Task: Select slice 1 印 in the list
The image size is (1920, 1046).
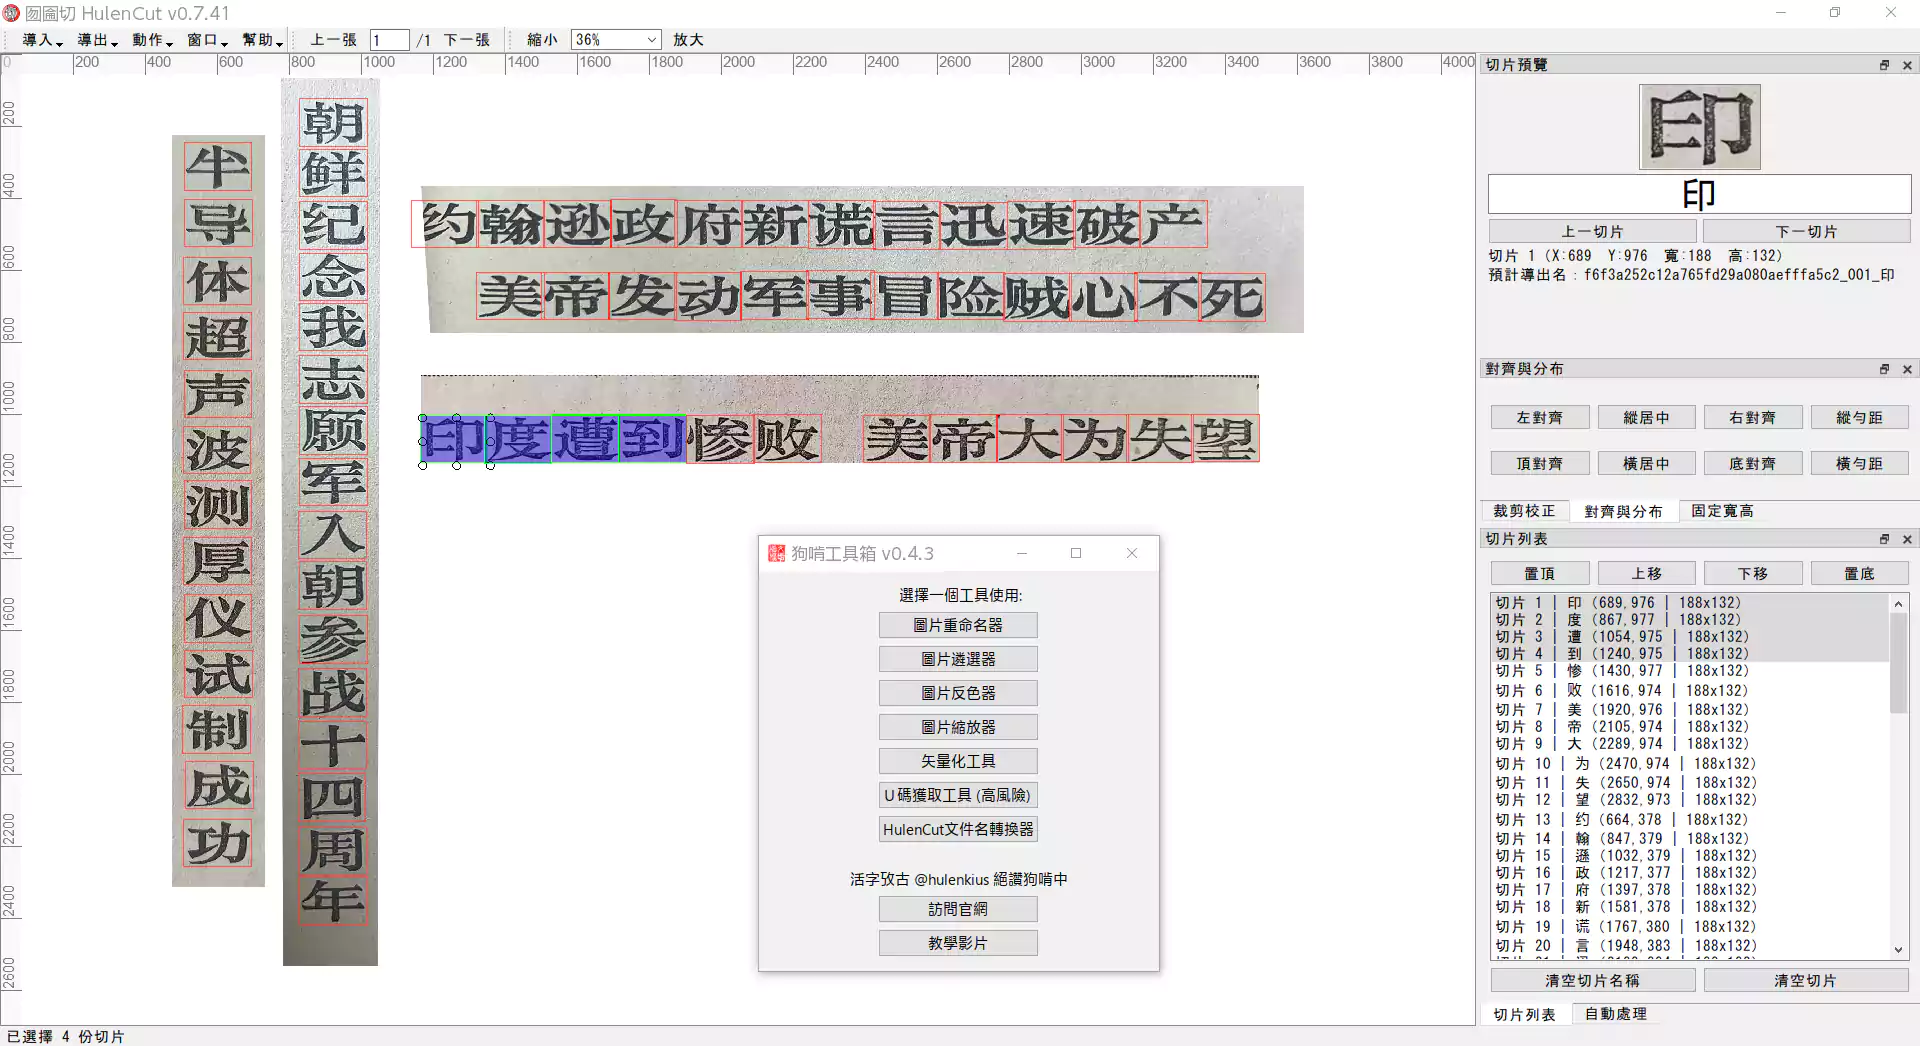Action: [1690, 603]
